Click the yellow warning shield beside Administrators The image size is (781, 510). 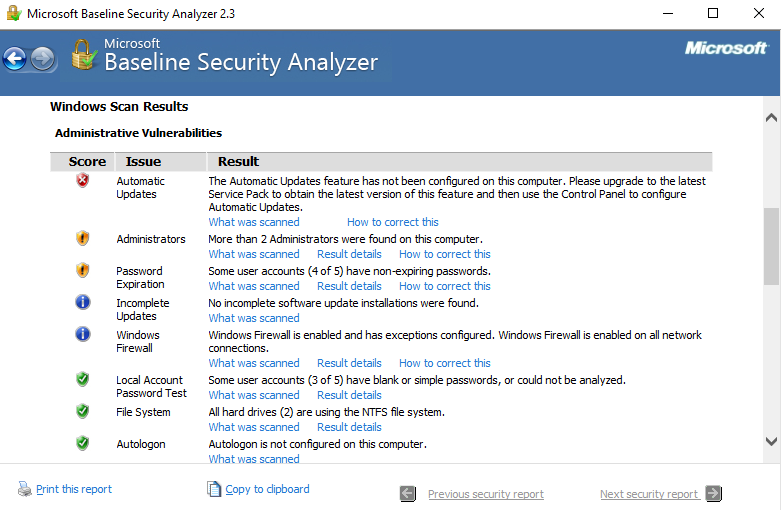83,239
